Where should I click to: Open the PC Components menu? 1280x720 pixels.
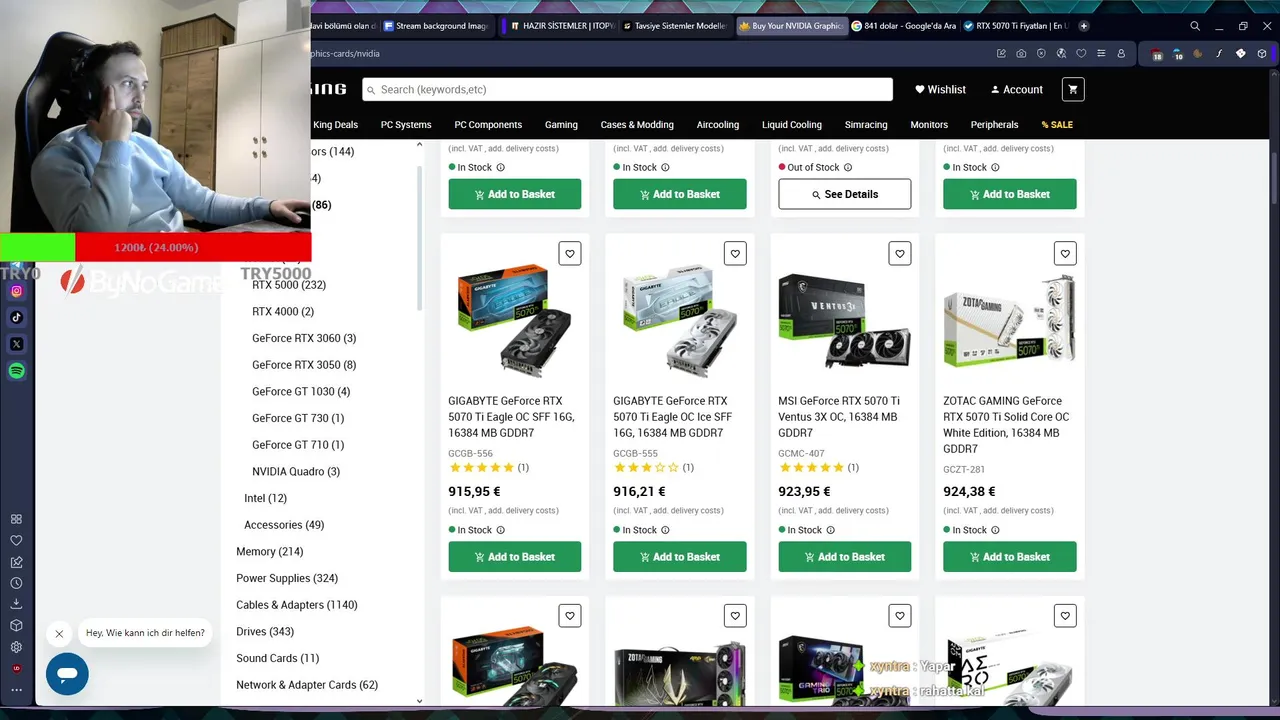click(488, 125)
